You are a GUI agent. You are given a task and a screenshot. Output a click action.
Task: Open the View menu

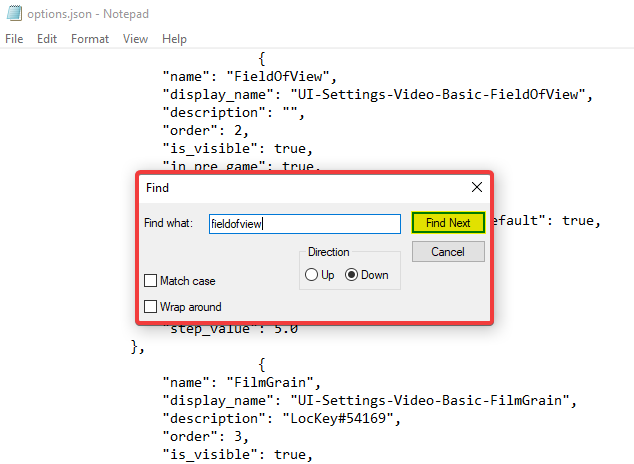[x=135, y=39]
